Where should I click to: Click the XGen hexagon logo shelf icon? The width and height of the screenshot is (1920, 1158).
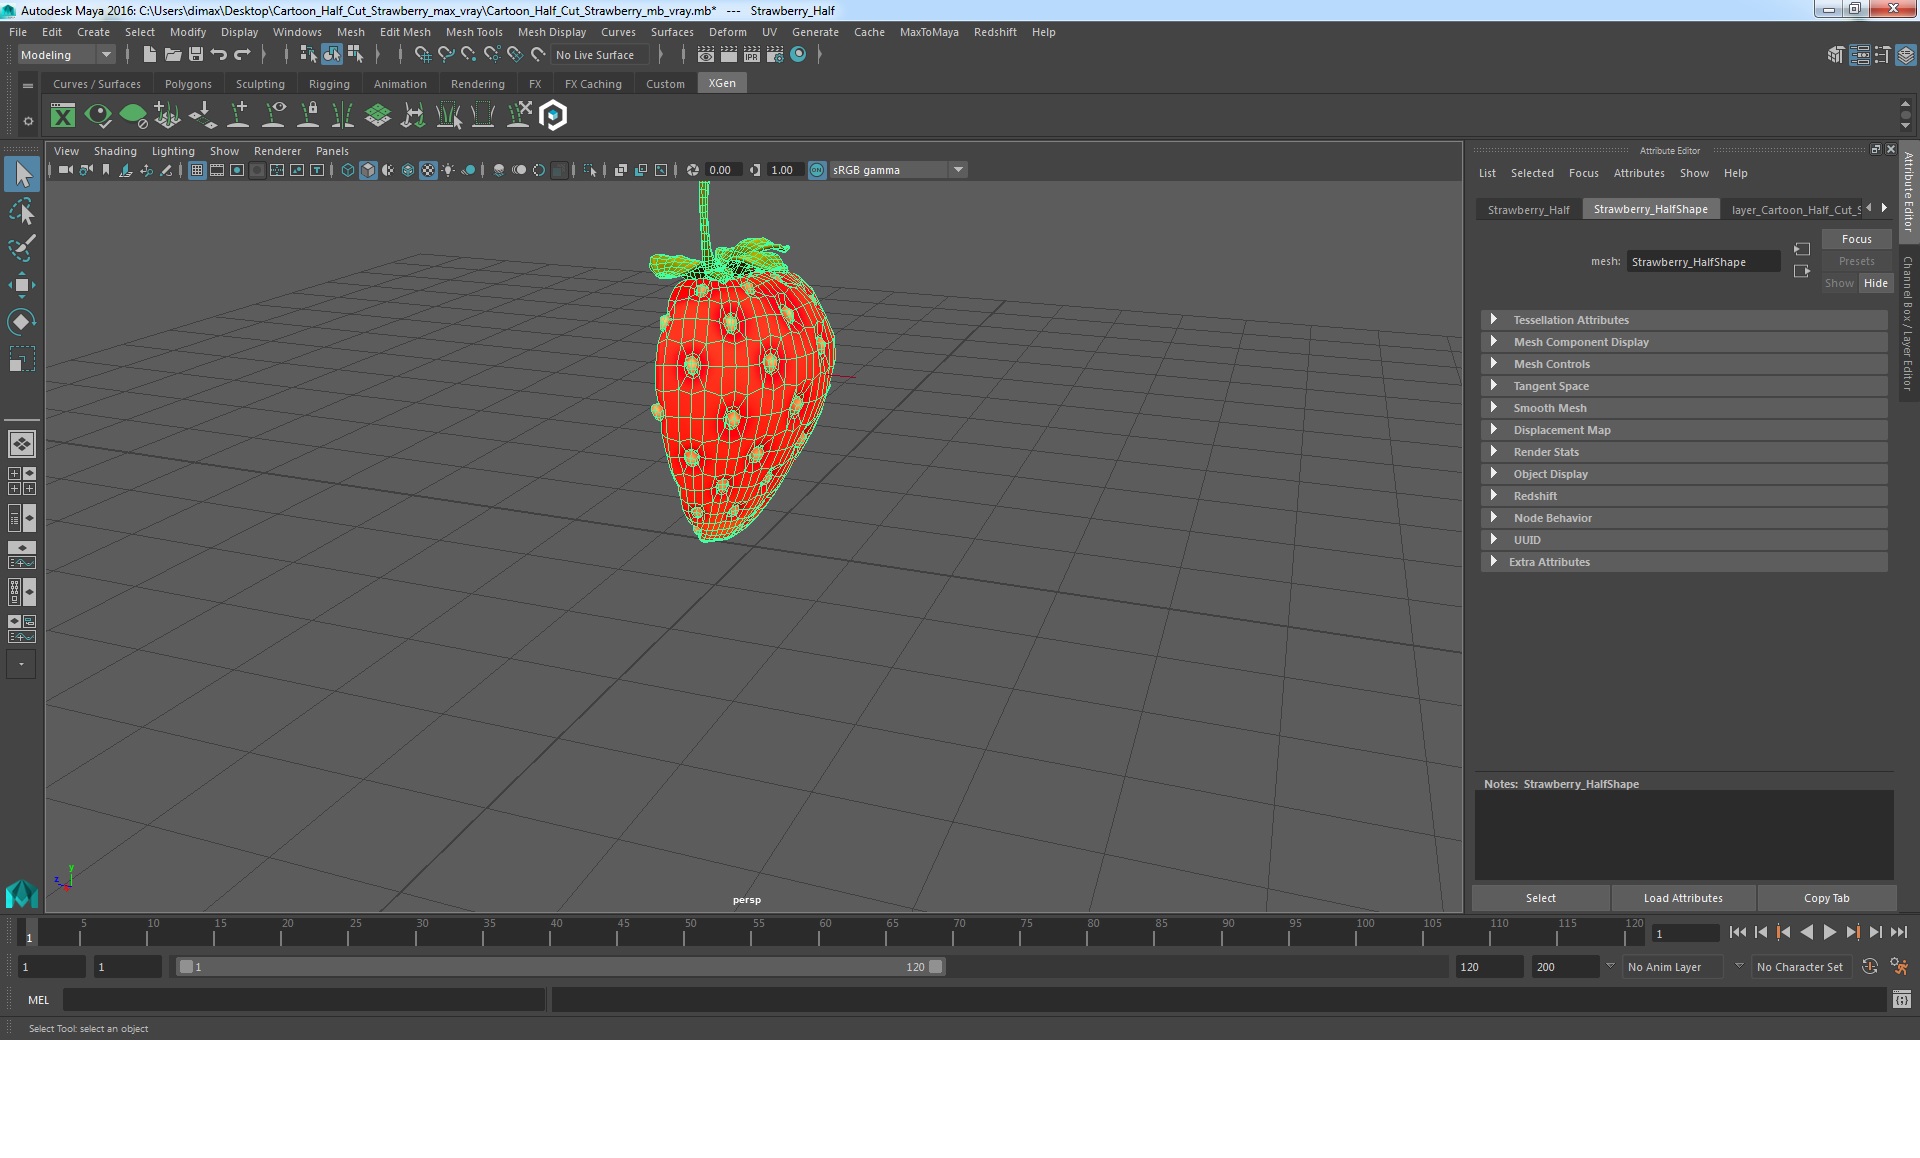click(x=553, y=116)
